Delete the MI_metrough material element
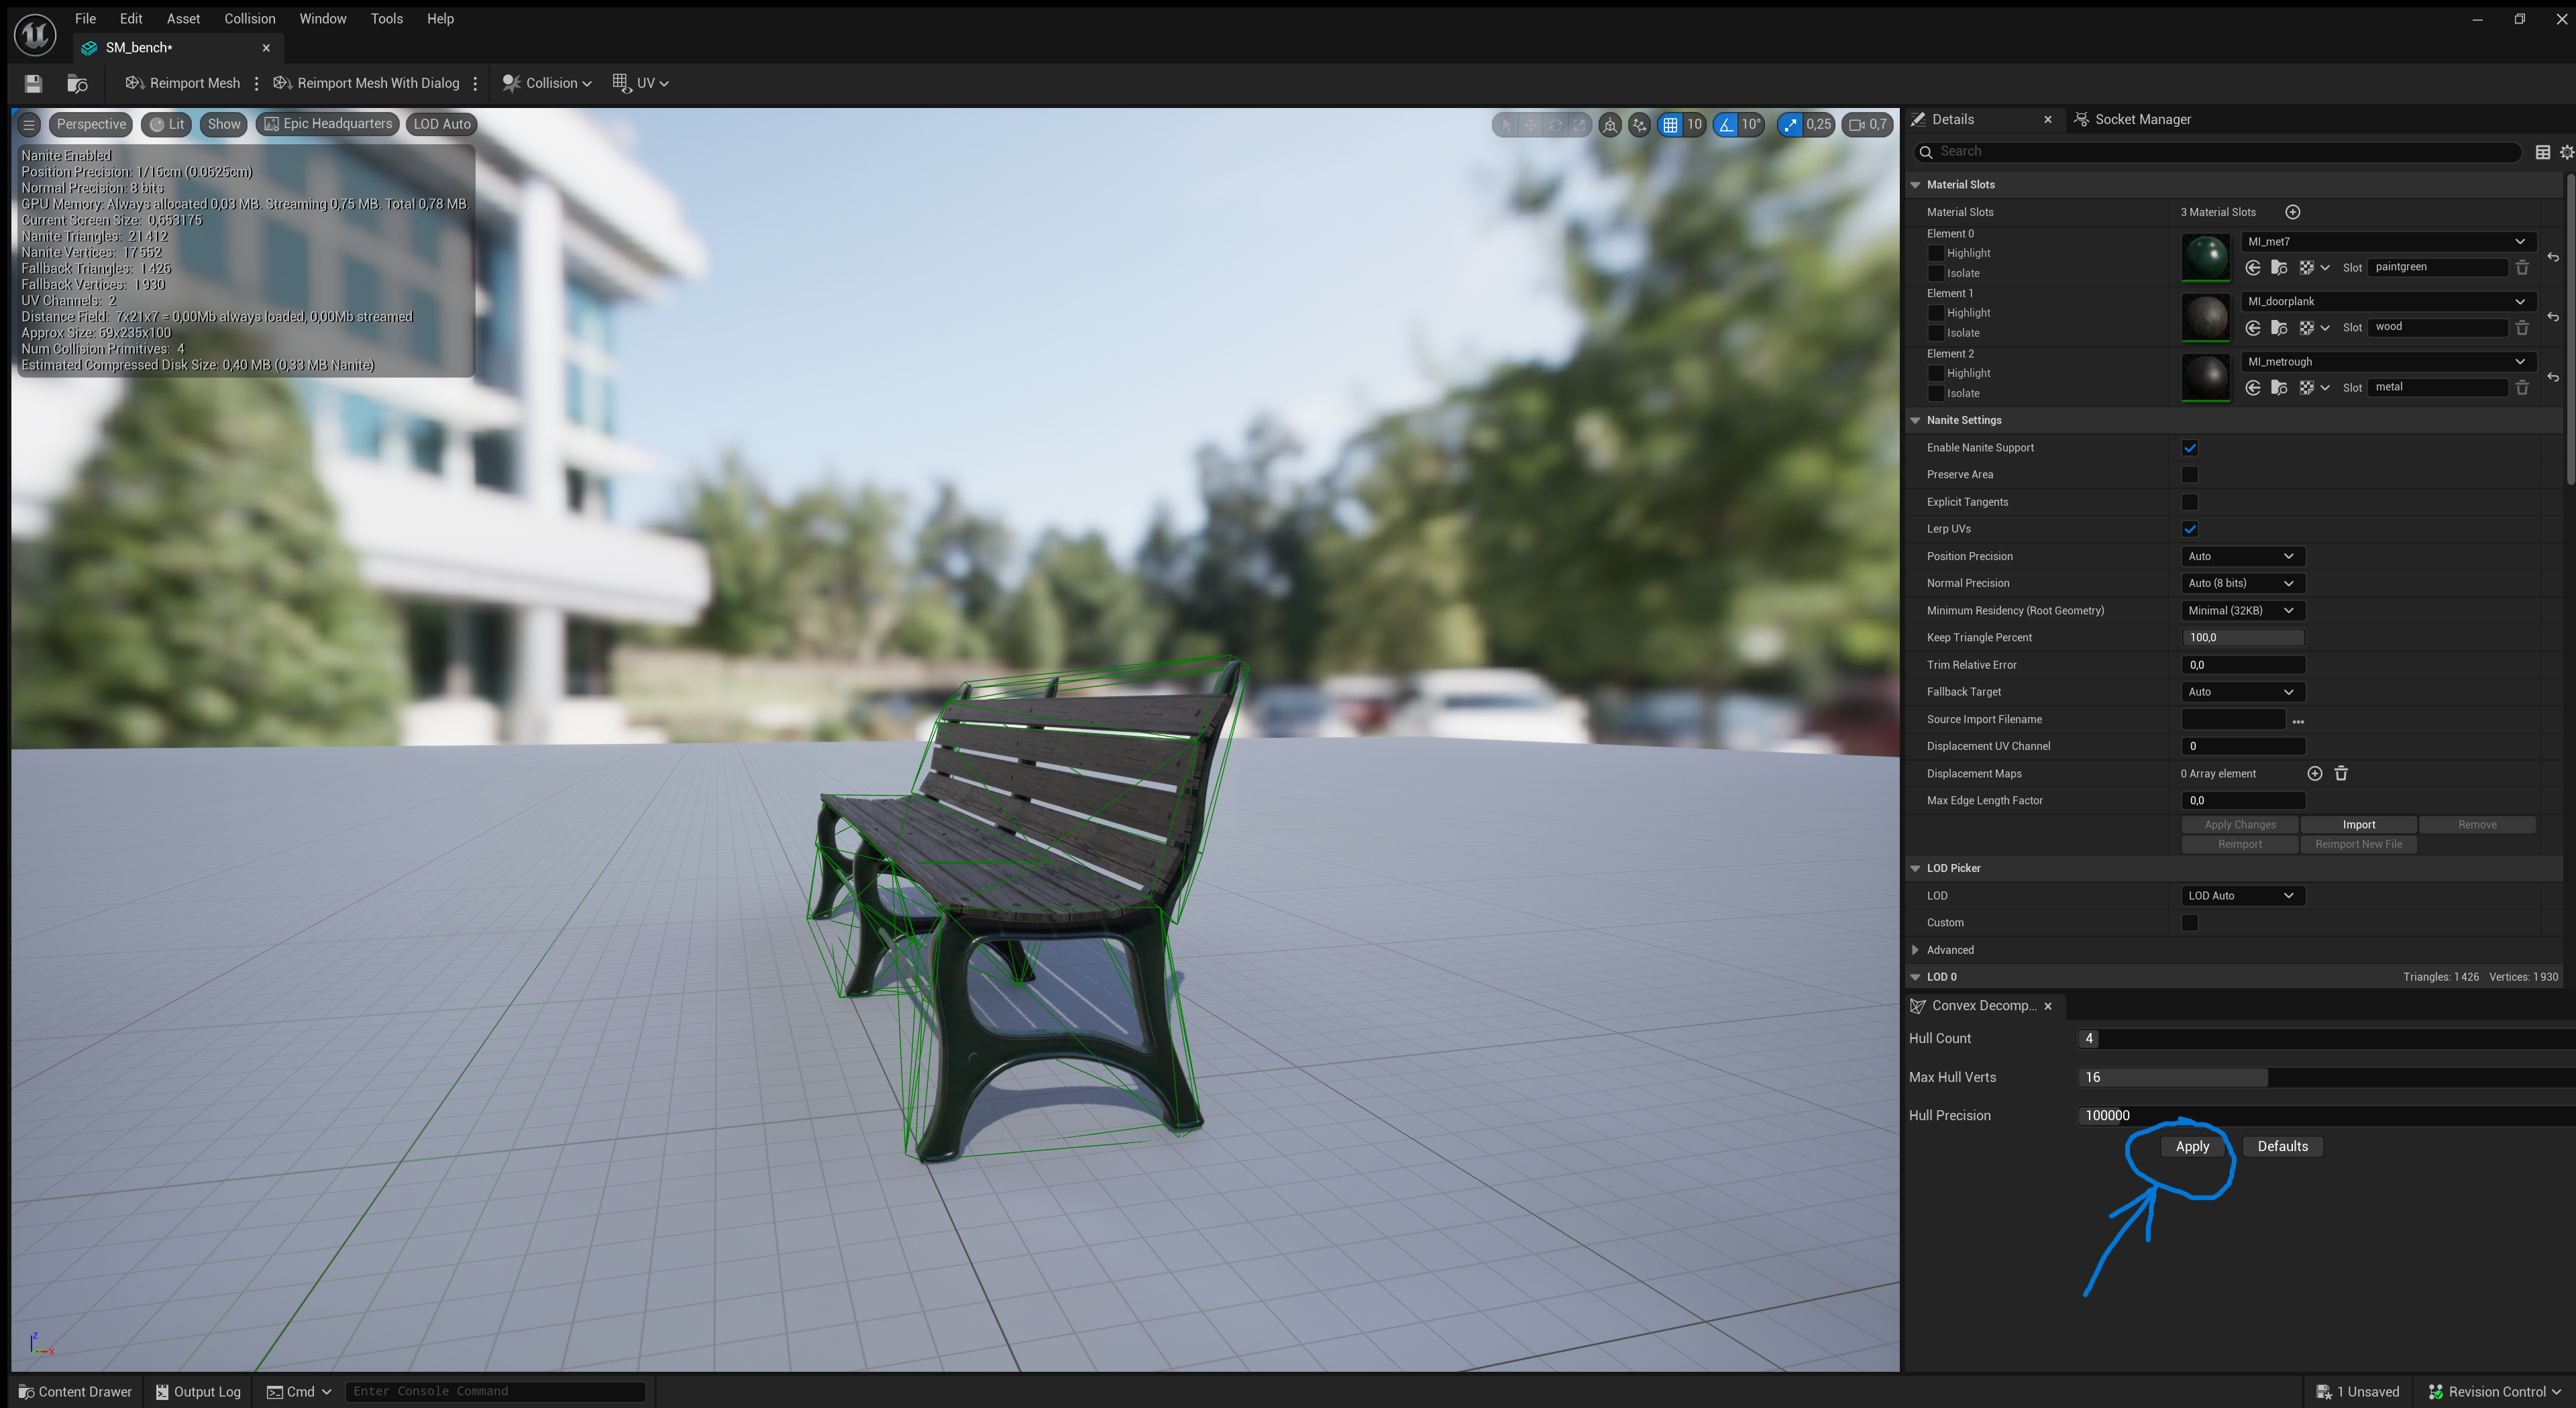Screen dimensions: 2576x1408 click(x=2523, y=387)
